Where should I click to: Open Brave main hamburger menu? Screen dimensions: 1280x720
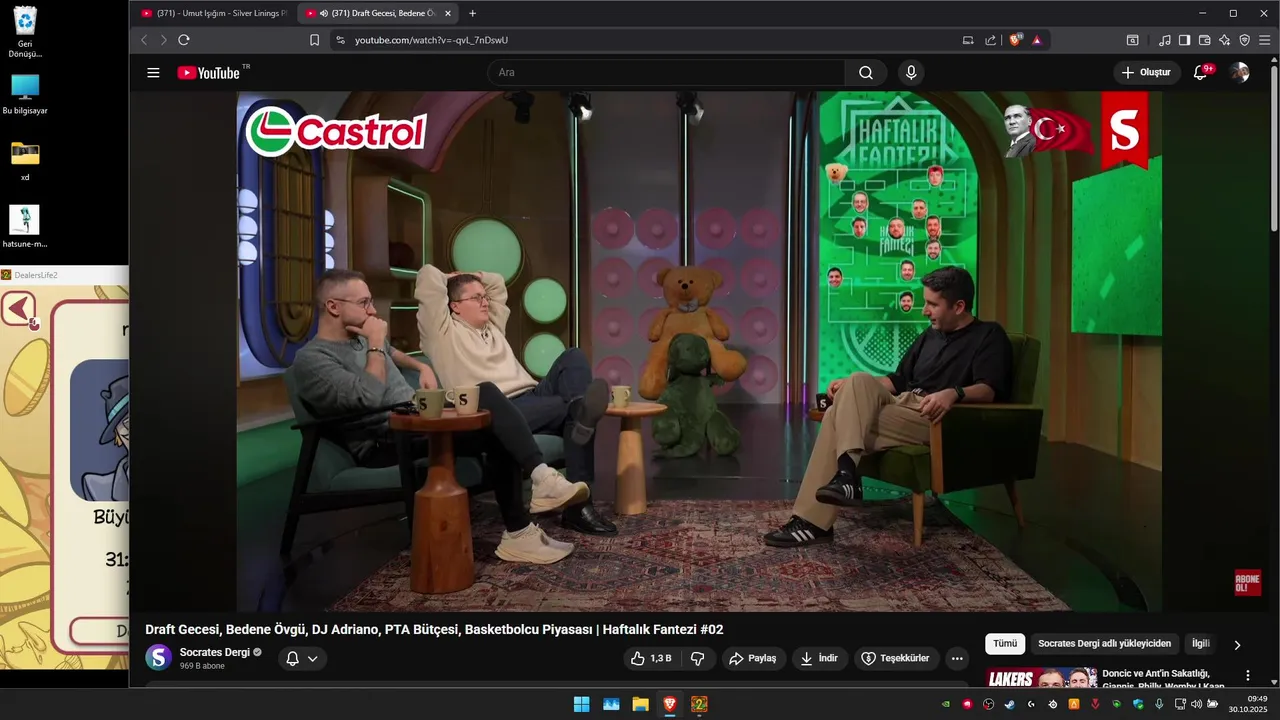pos(1264,40)
